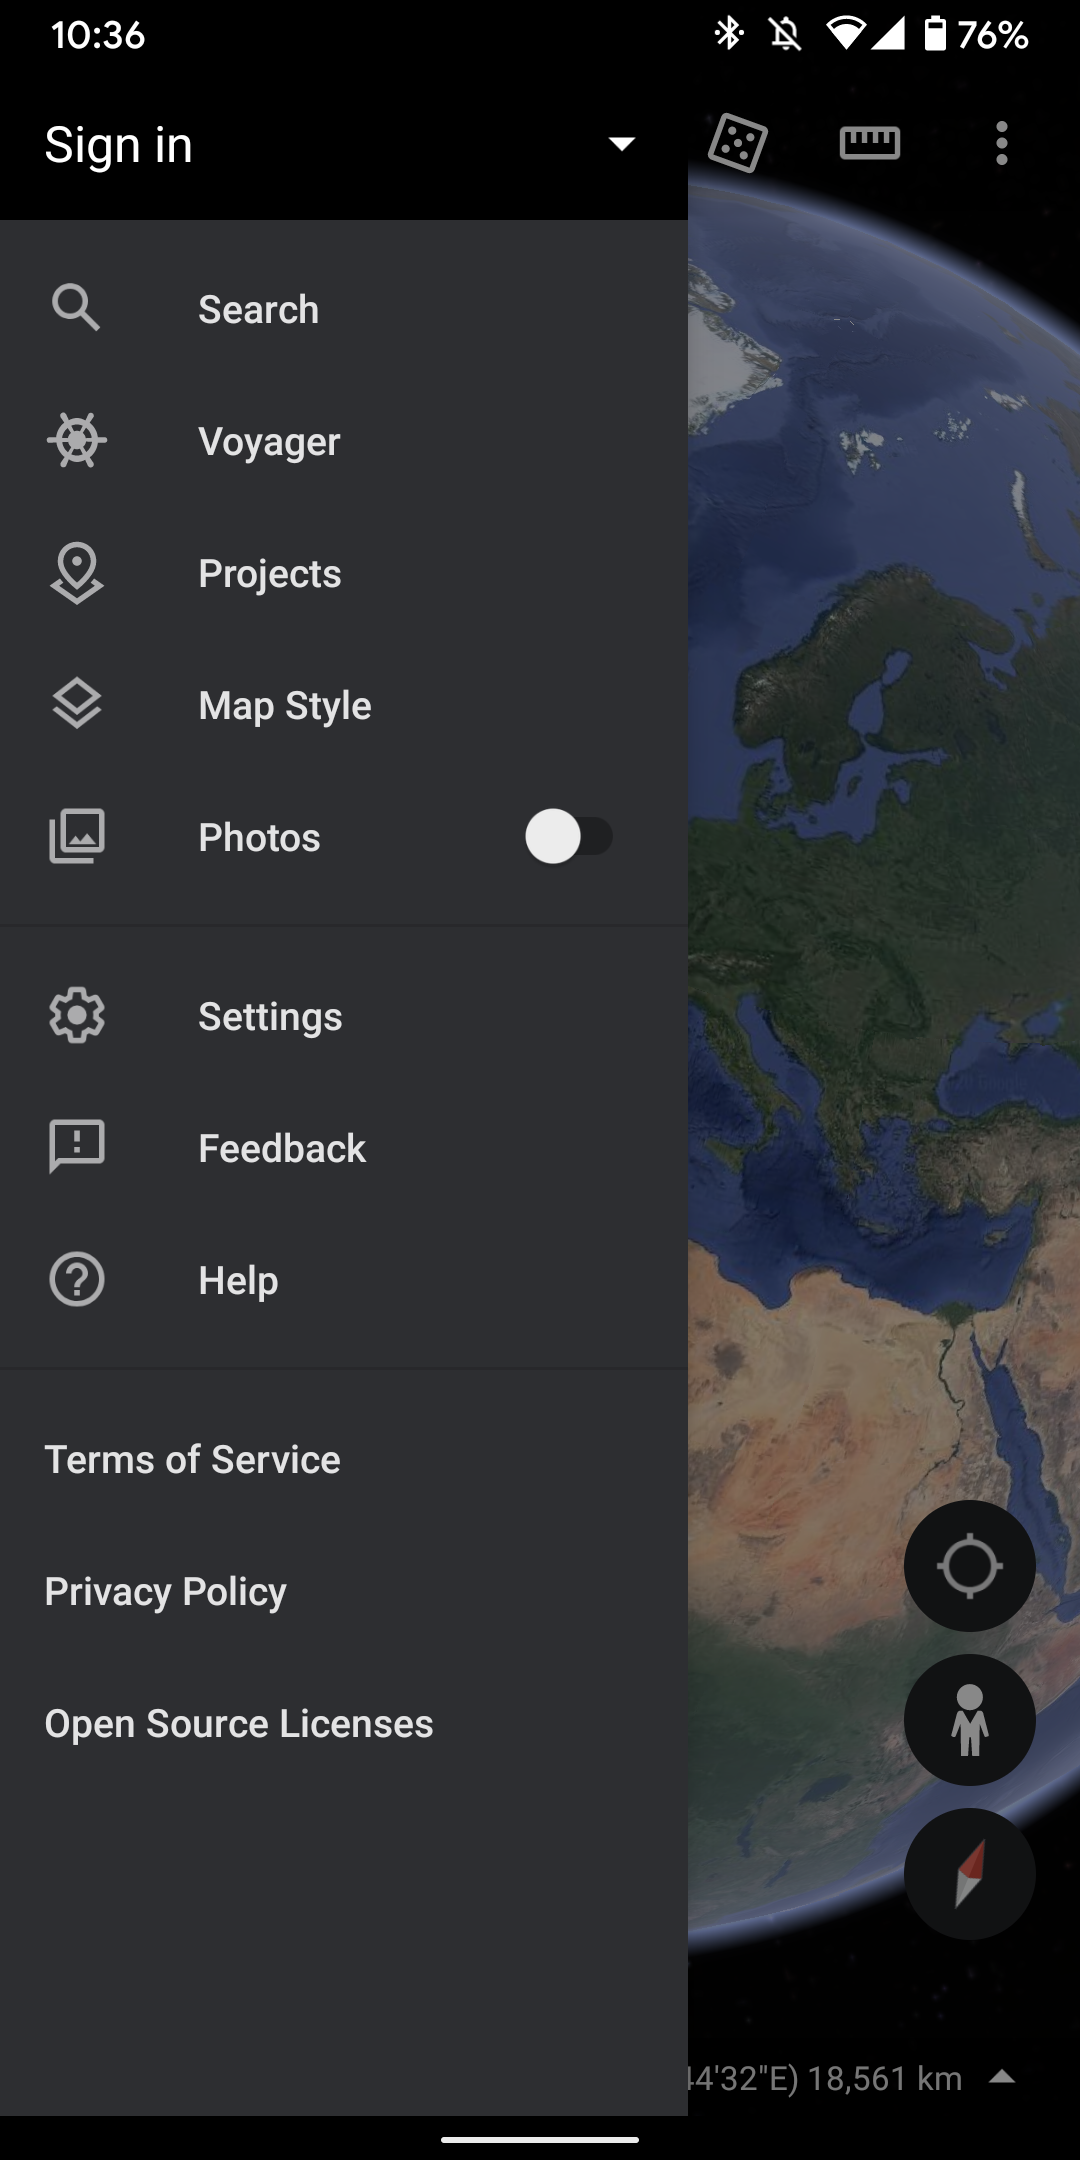This screenshot has width=1080, height=2160.
Task: Open the Open Source Licenses link
Action: [239, 1724]
